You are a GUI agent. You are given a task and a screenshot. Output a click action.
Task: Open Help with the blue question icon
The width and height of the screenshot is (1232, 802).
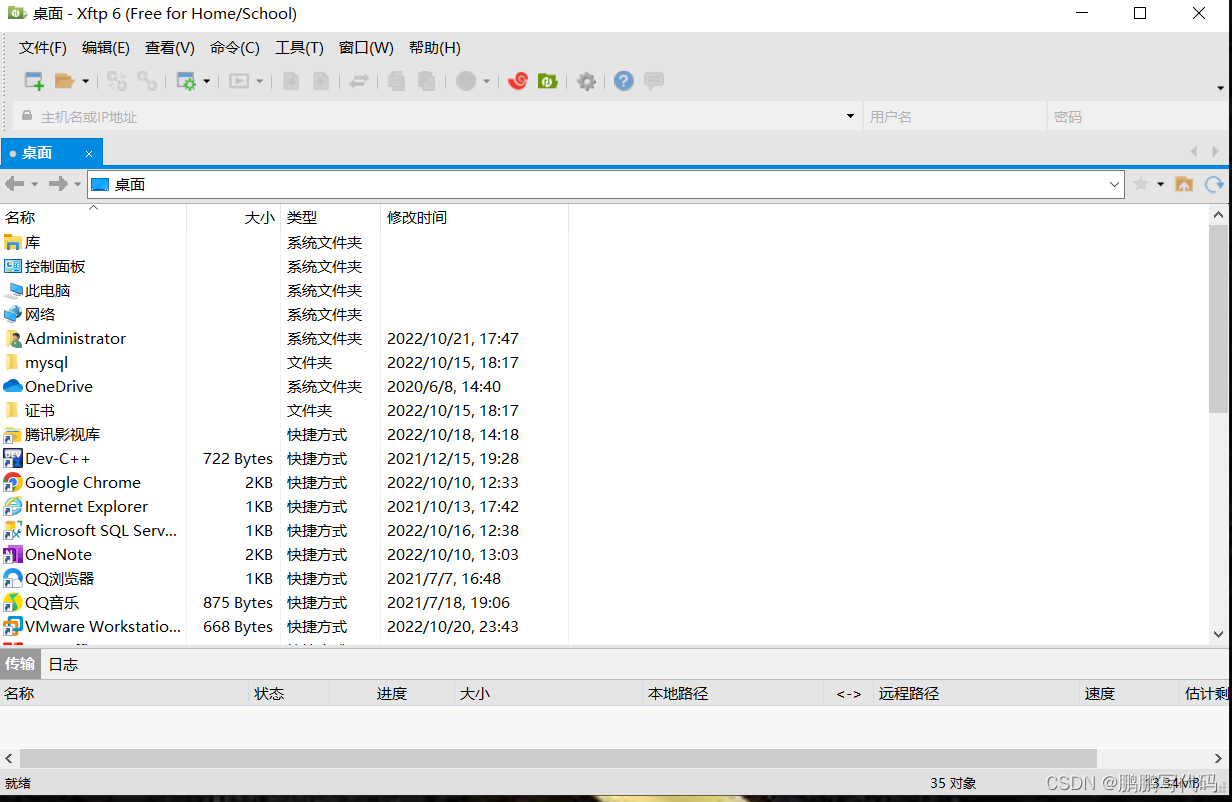624,81
